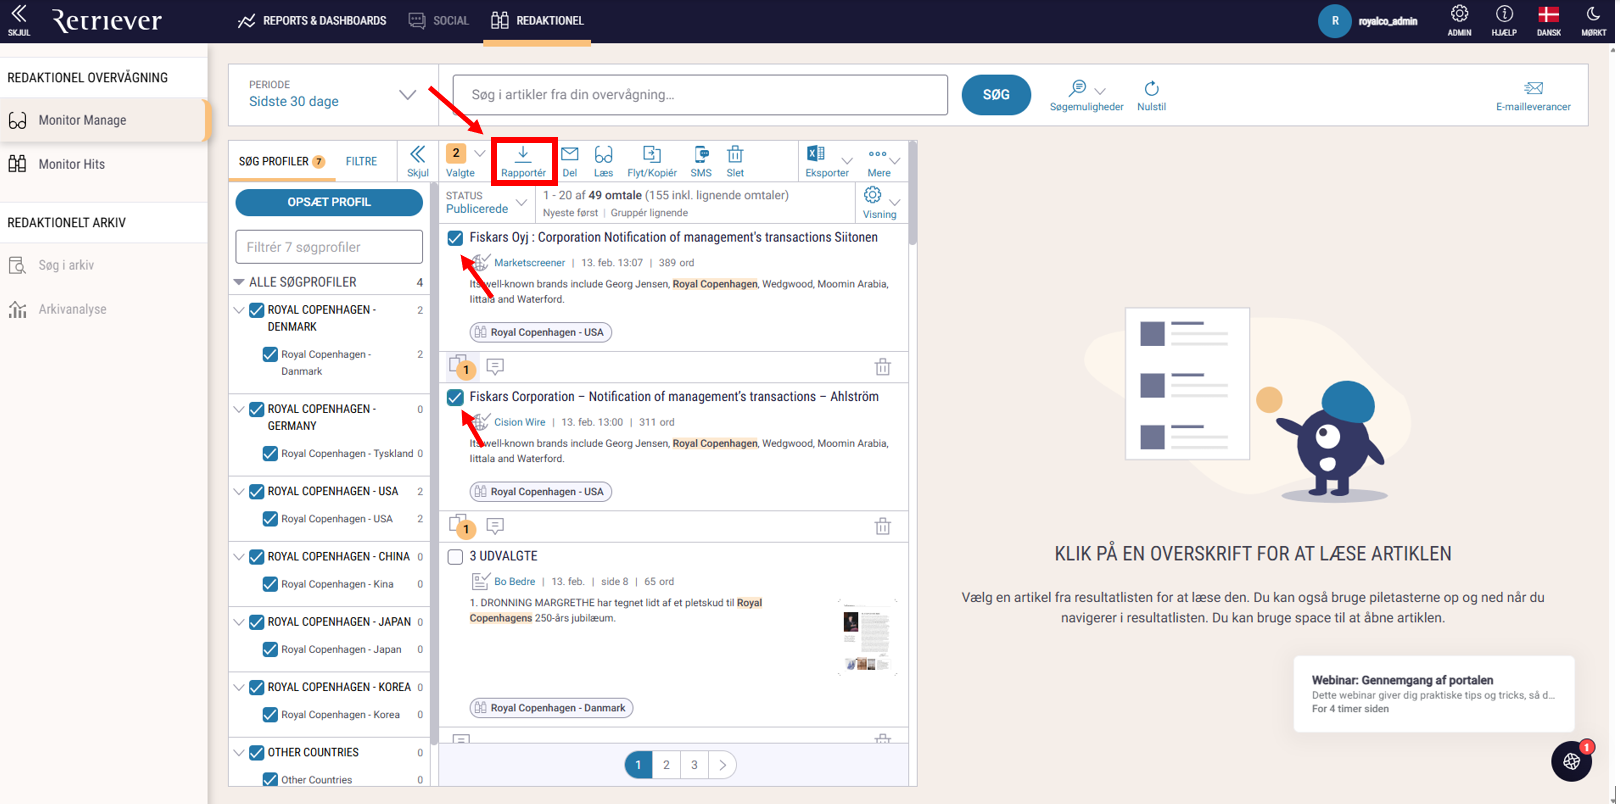
Task: Click the Nulstil reset icon
Action: pos(1152,88)
